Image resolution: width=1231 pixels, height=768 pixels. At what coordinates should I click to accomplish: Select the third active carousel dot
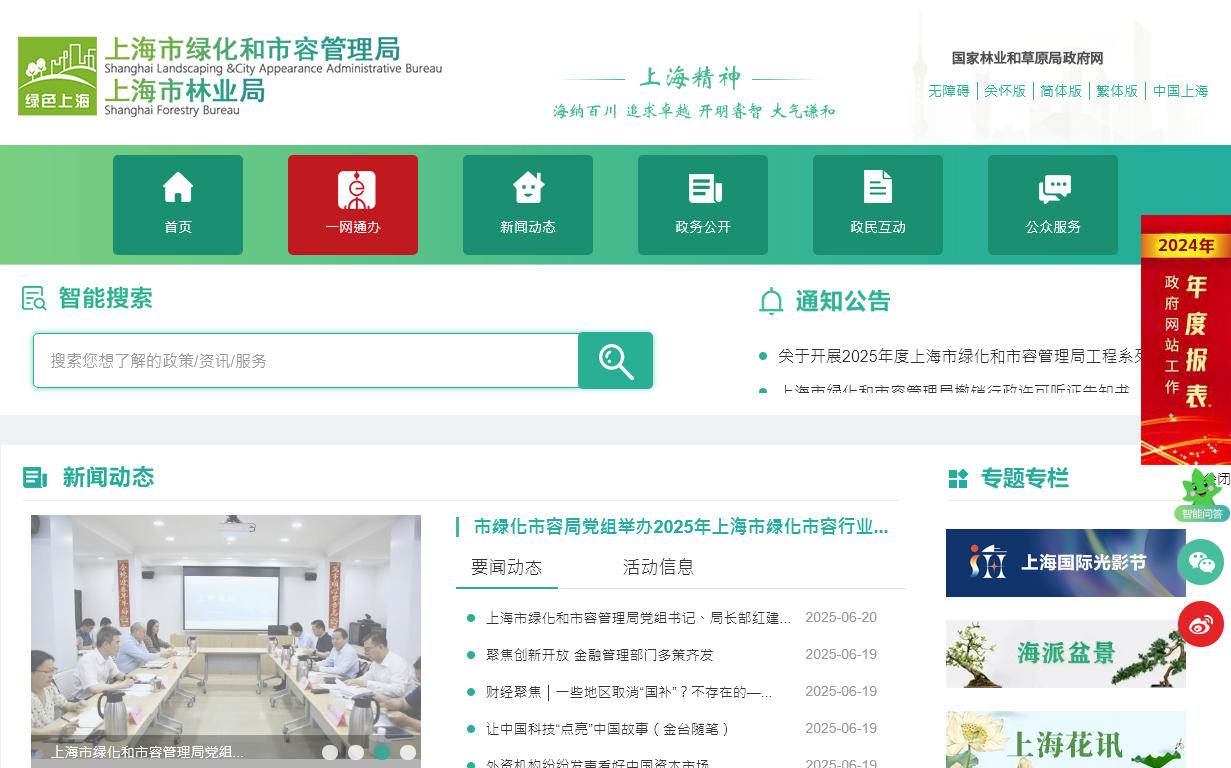tap(382, 752)
